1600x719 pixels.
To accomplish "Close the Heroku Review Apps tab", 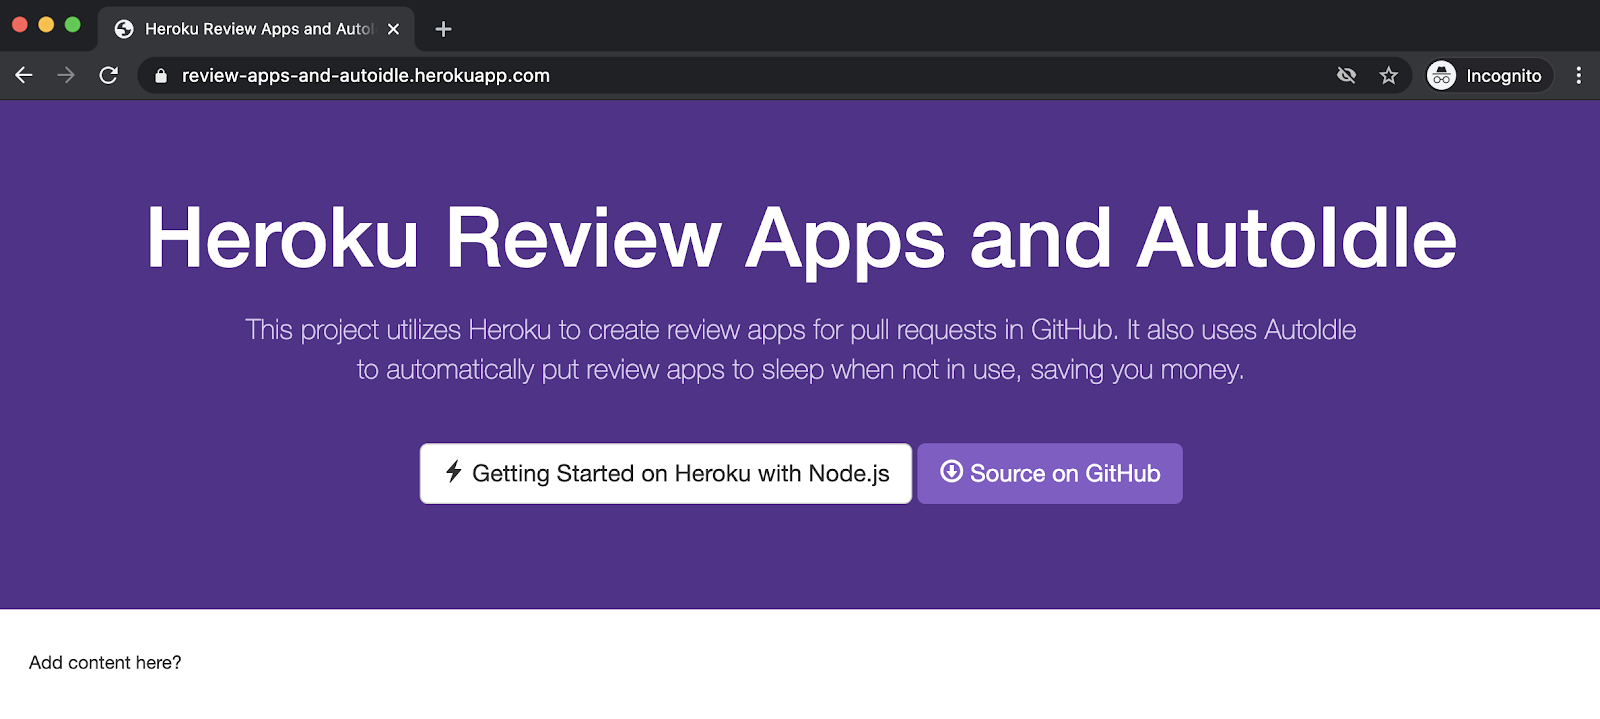I will (x=393, y=29).
